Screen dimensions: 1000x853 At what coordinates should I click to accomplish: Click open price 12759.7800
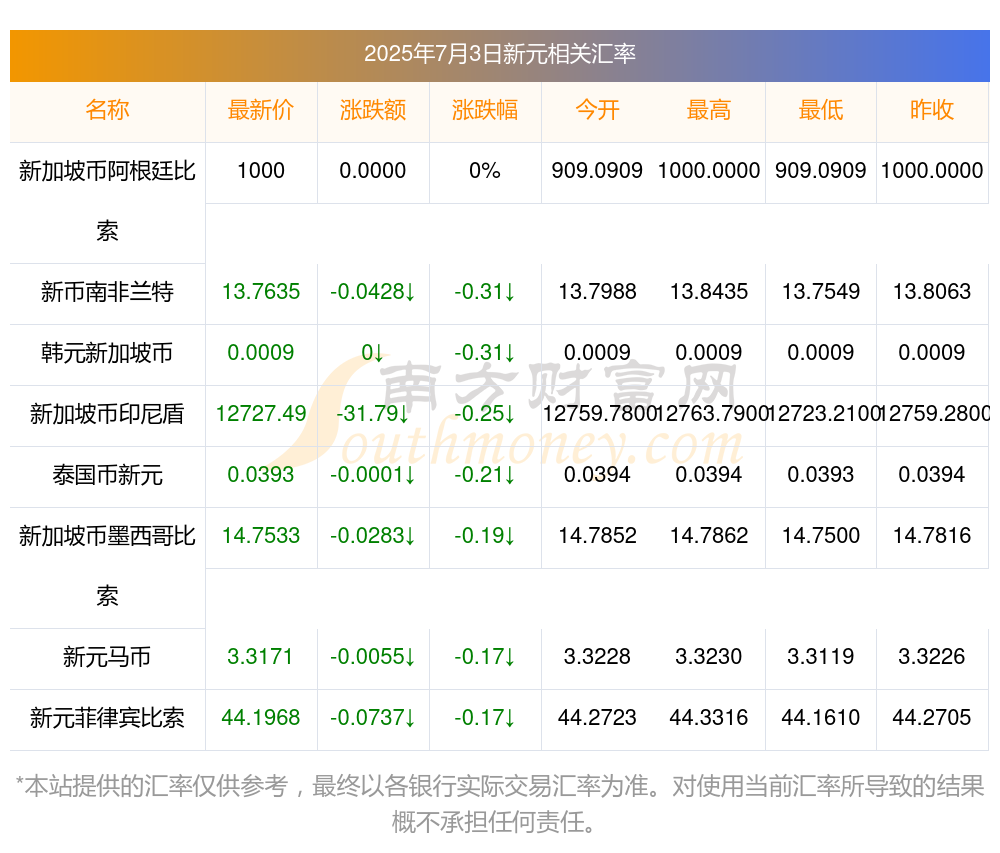coord(599,413)
